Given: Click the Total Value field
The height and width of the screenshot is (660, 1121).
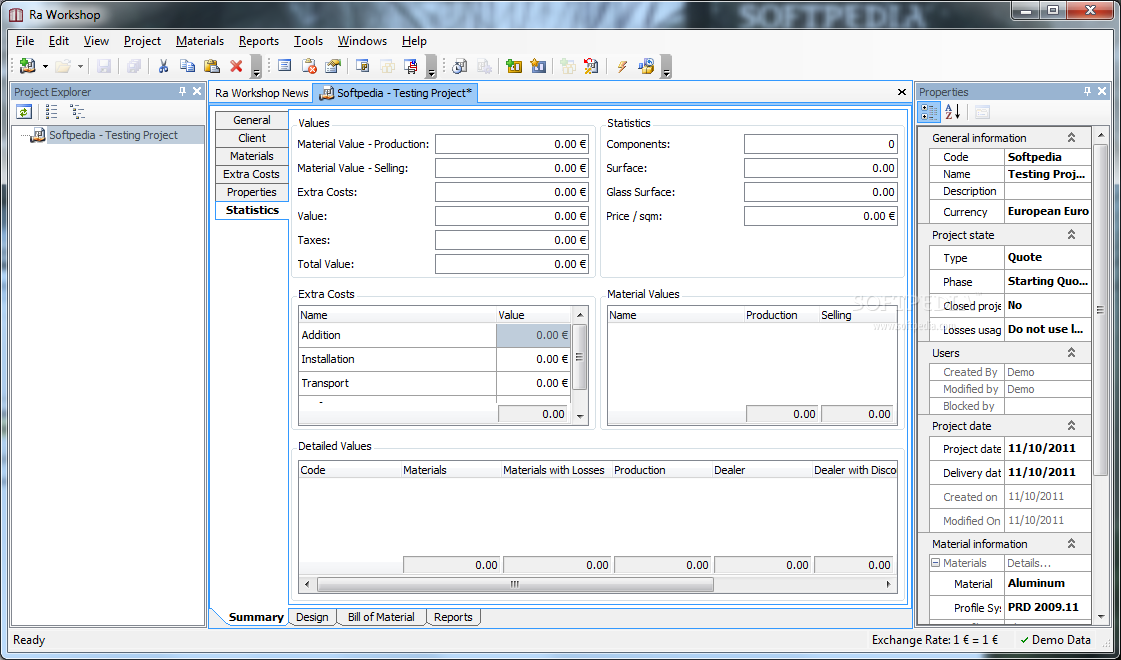Looking at the screenshot, I should (x=512, y=264).
